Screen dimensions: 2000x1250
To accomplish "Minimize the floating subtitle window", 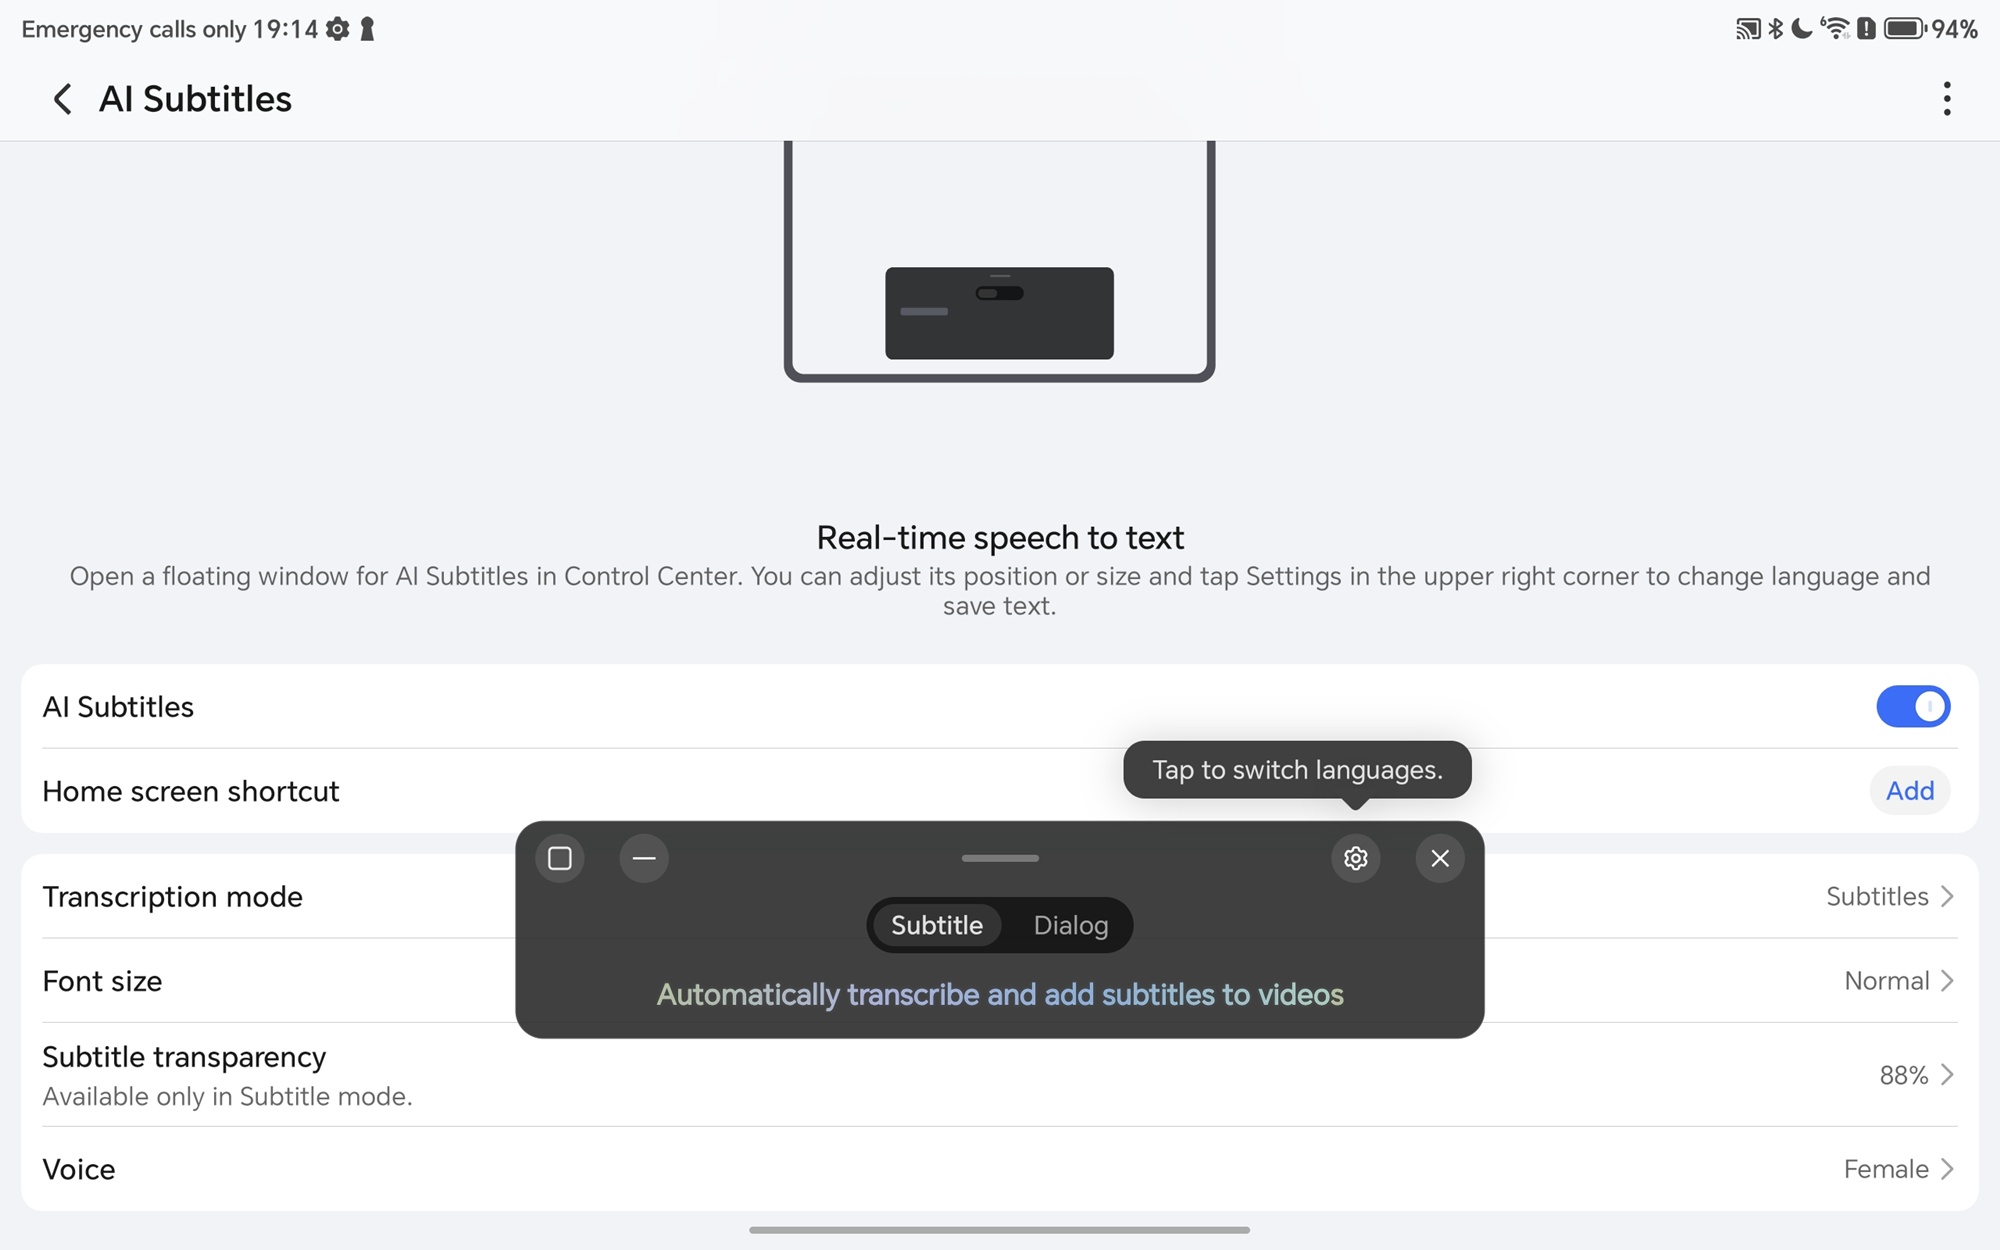I will pos(644,858).
